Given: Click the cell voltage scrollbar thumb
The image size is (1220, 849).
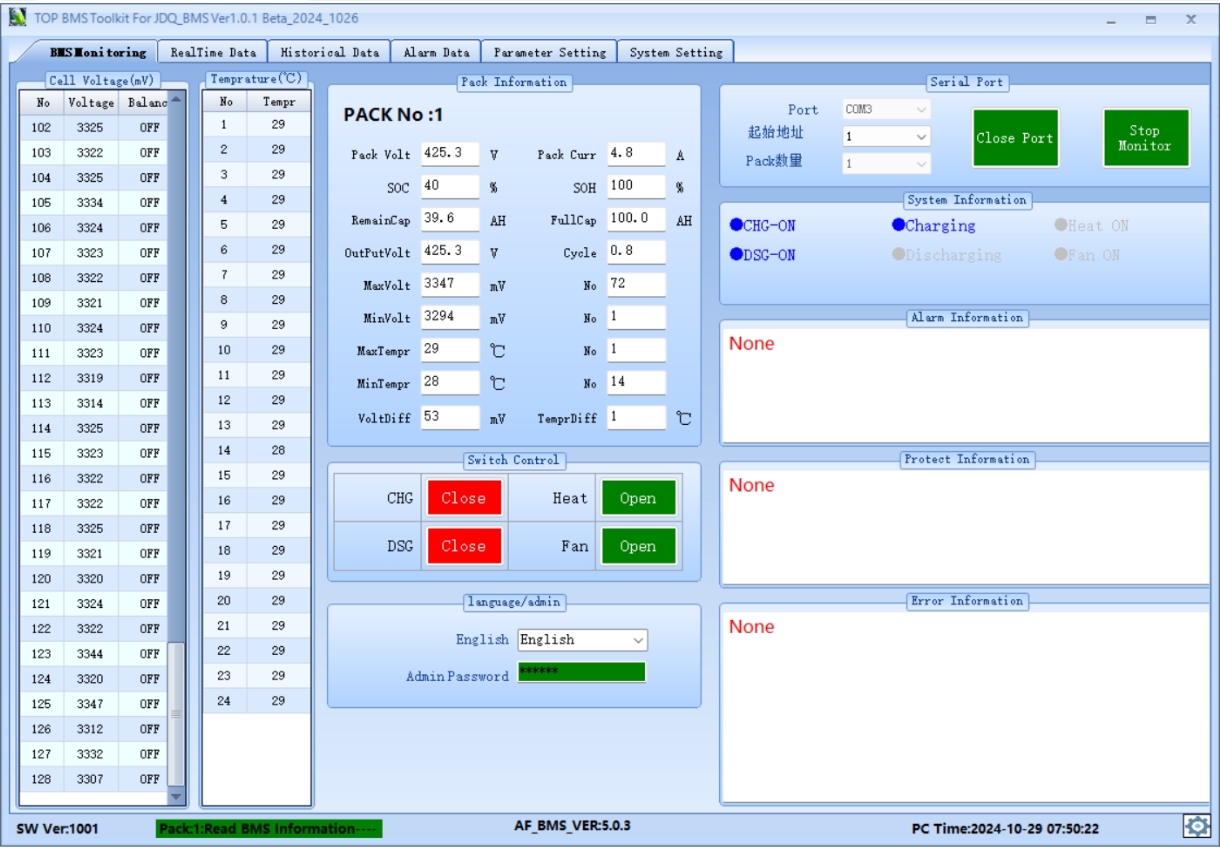Looking at the screenshot, I should coord(176,714).
